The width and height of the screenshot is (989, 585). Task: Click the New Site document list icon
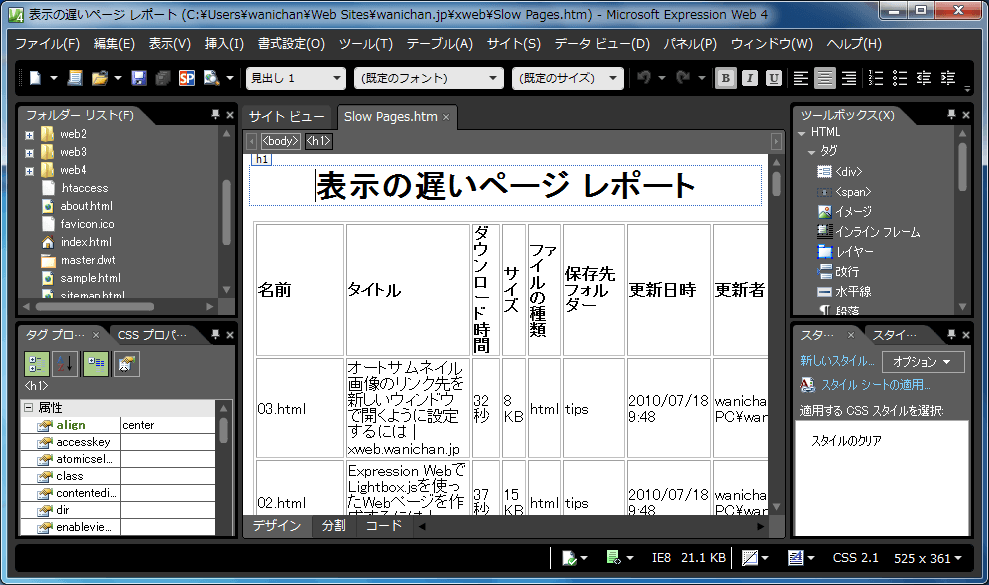pos(75,78)
